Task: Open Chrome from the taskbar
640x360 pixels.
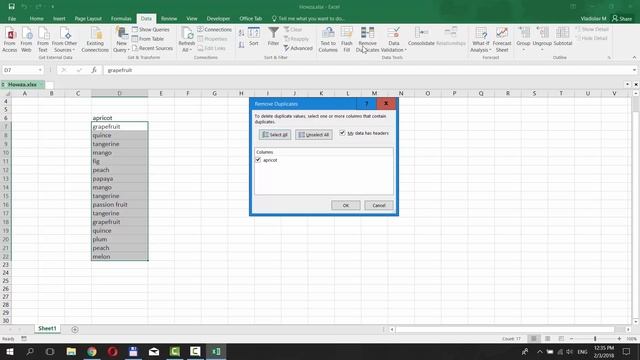Action: click(x=92, y=351)
